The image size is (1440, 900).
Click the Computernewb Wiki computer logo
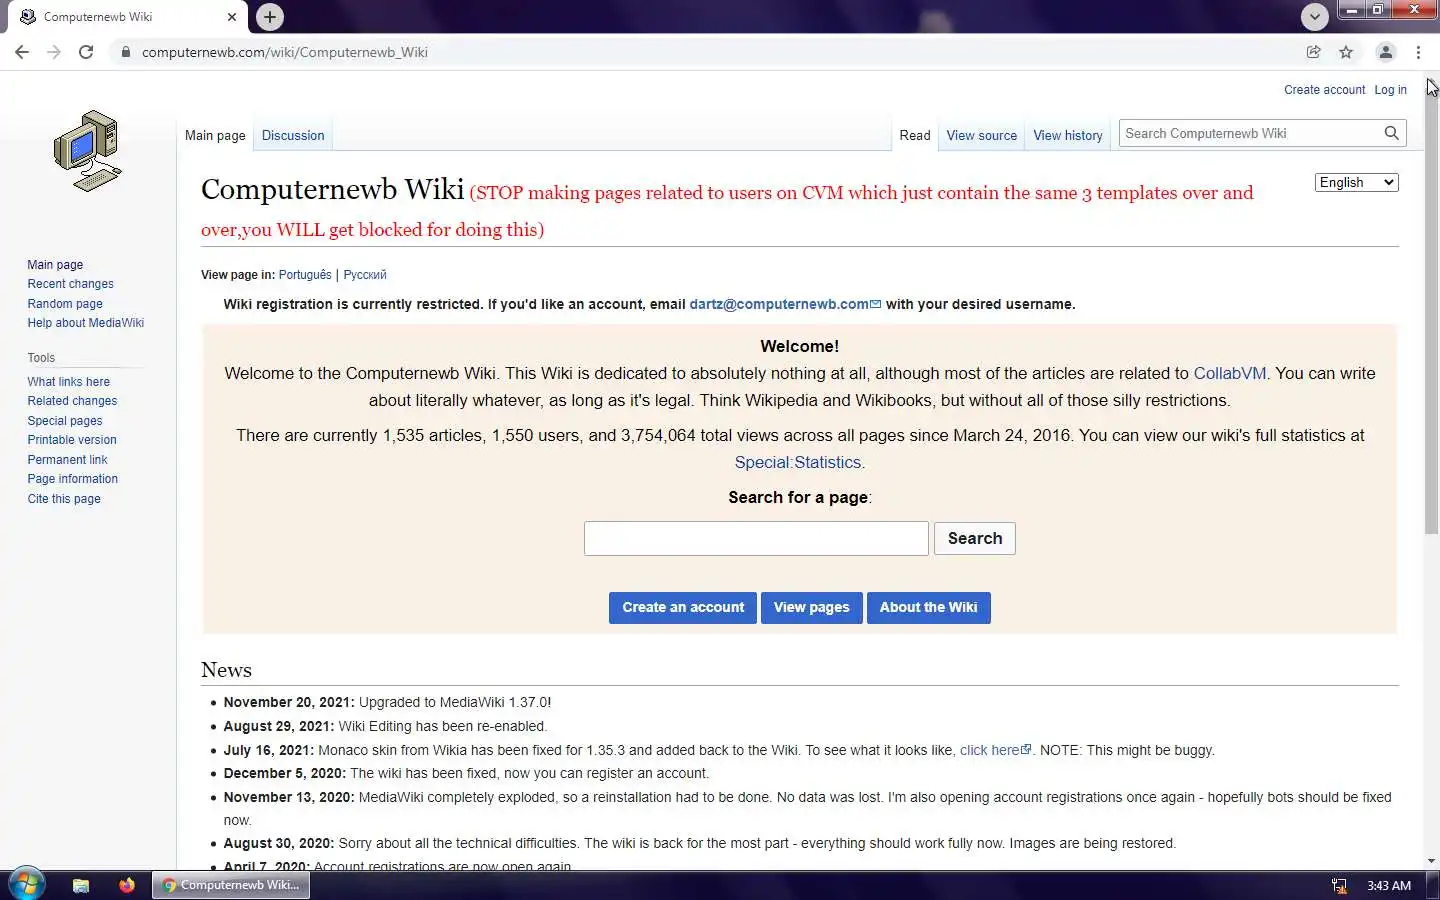[88, 151]
